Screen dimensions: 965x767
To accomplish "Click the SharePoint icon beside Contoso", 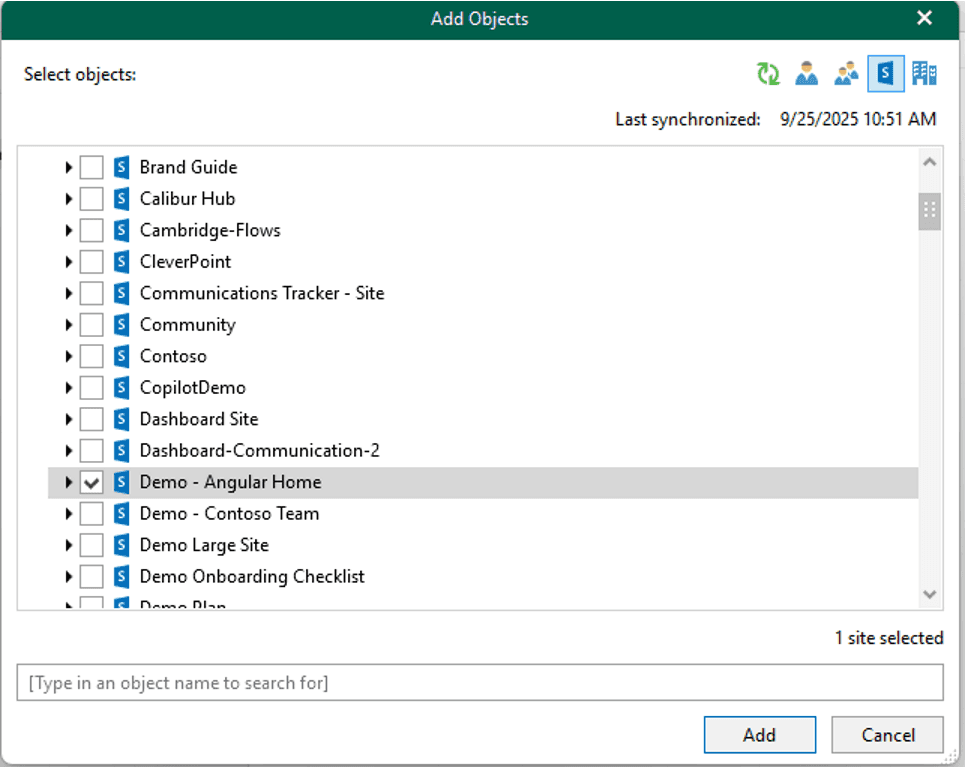I will tap(122, 355).
